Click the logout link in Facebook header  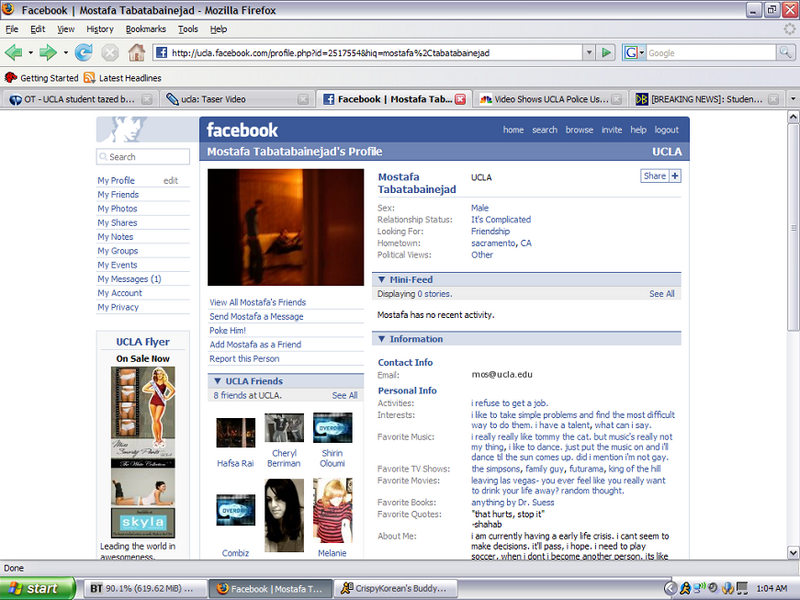click(x=666, y=130)
